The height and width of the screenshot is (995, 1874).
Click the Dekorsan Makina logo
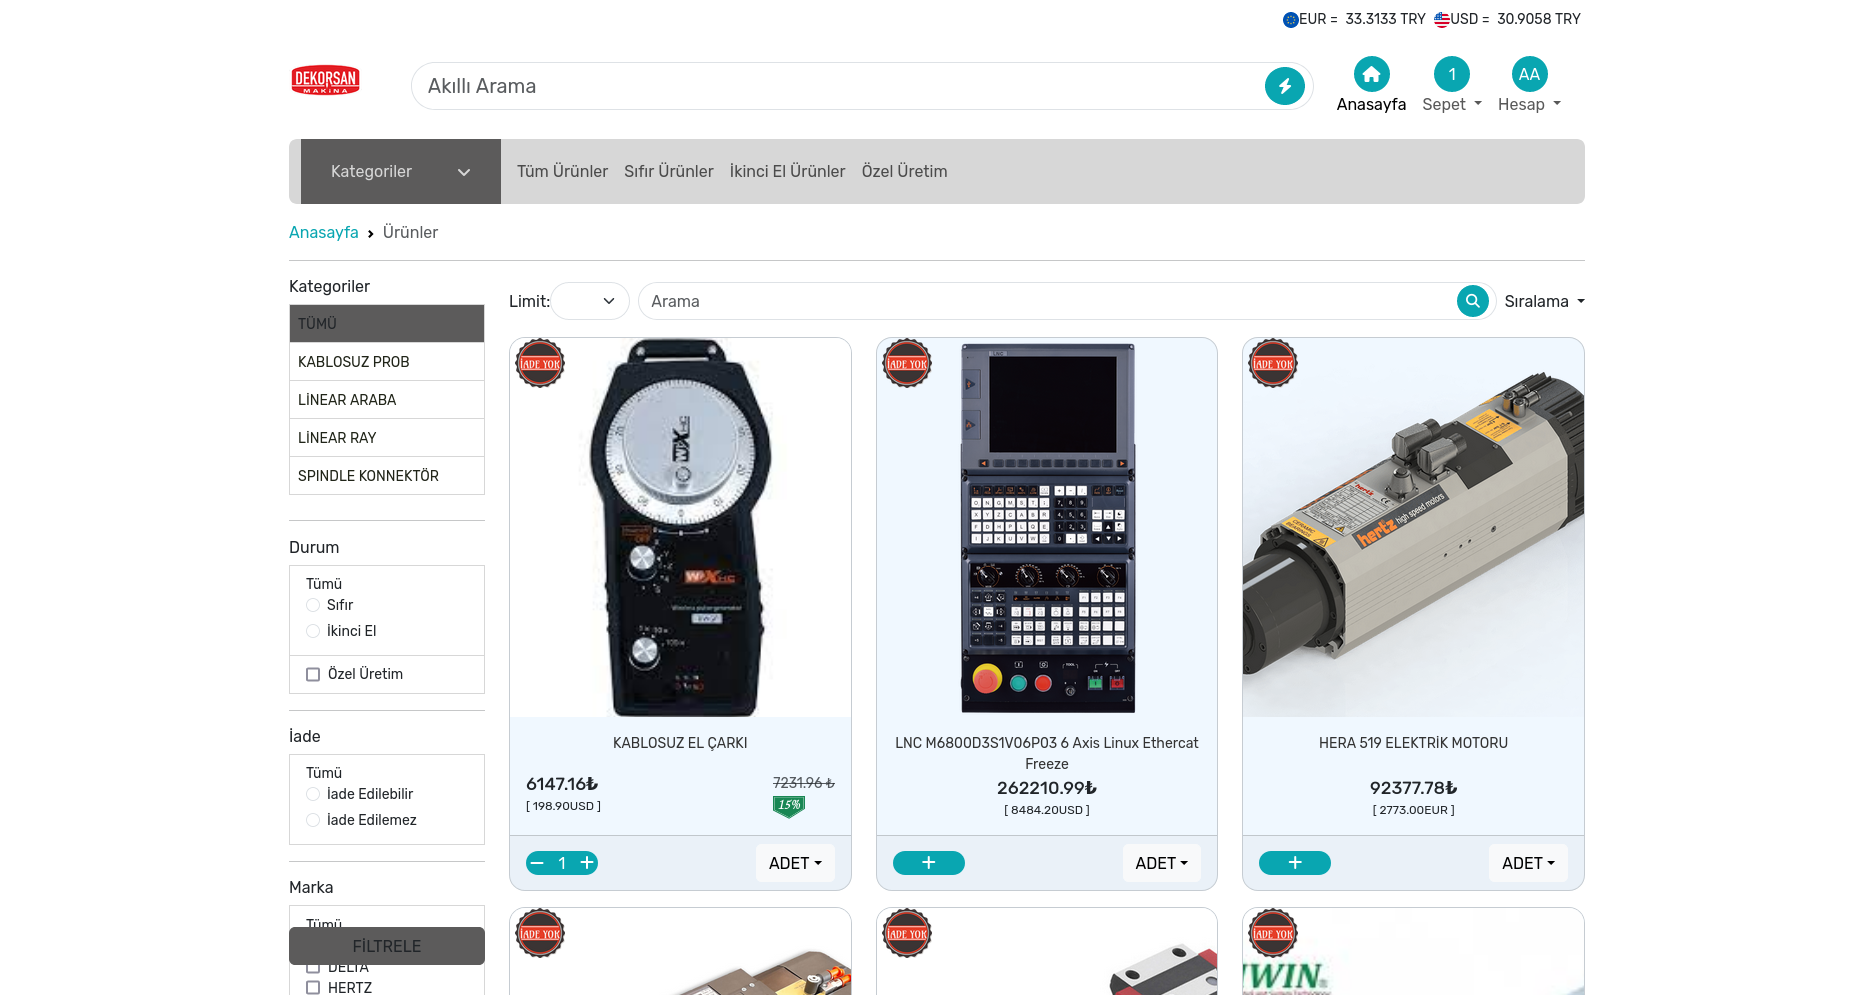[325, 80]
